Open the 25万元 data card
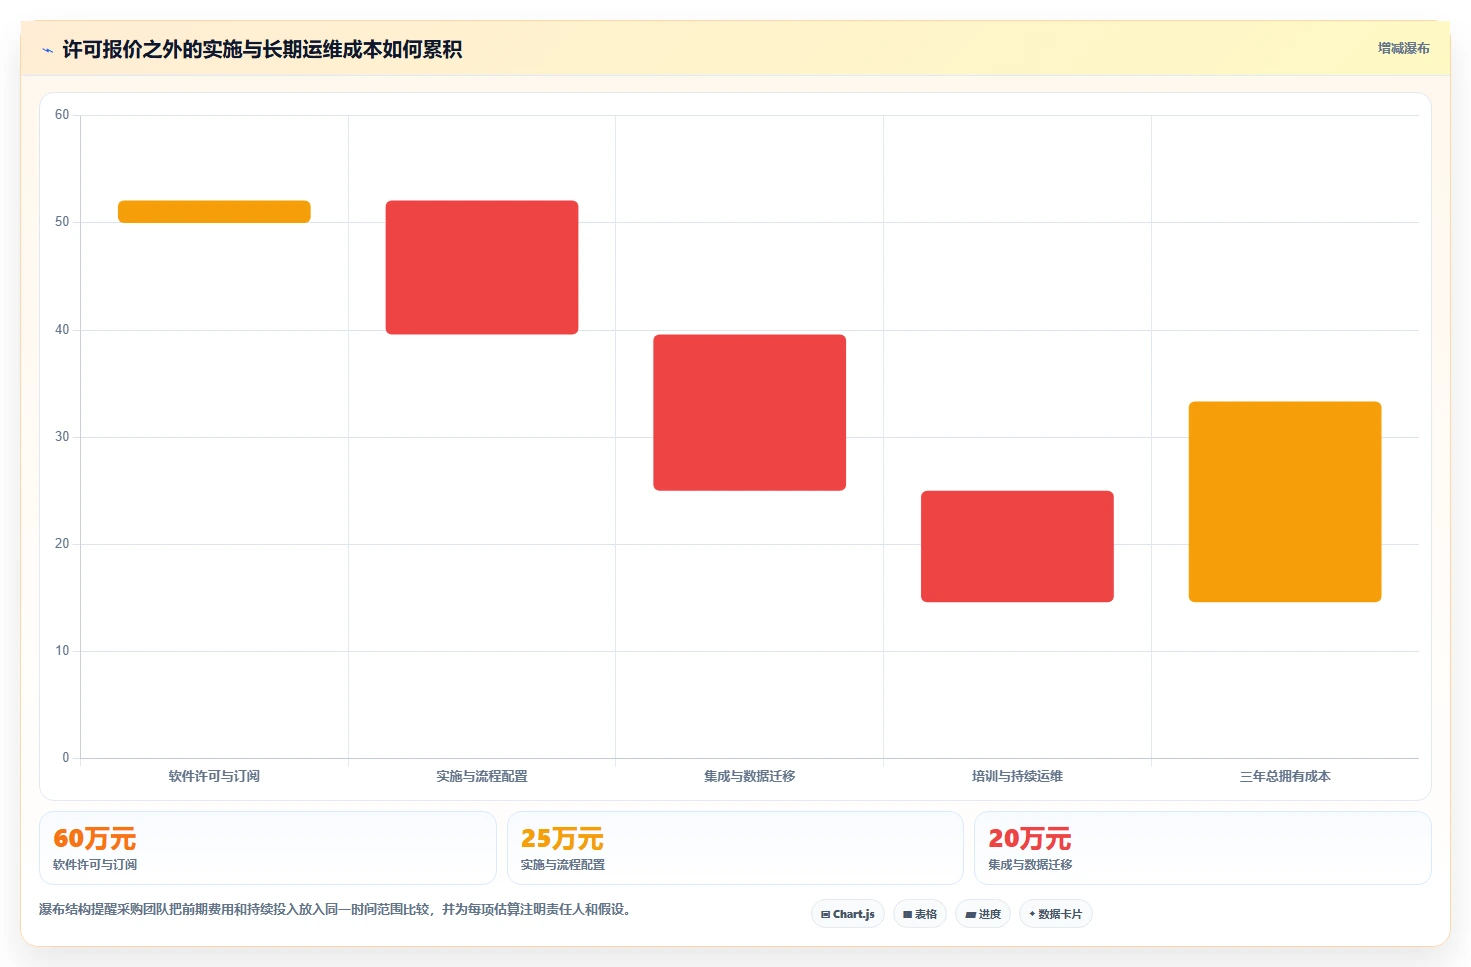This screenshot has width=1471, height=967. click(x=735, y=848)
